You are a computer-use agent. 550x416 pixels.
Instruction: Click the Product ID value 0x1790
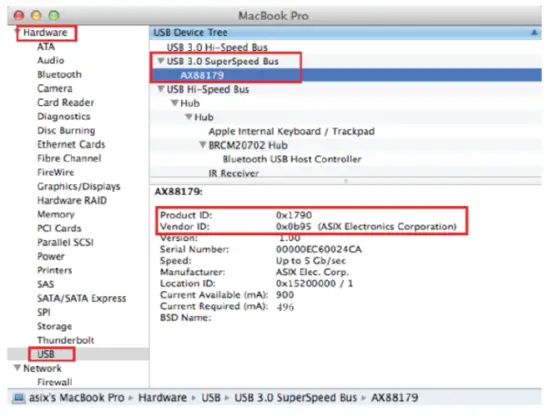(x=294, y=215)
